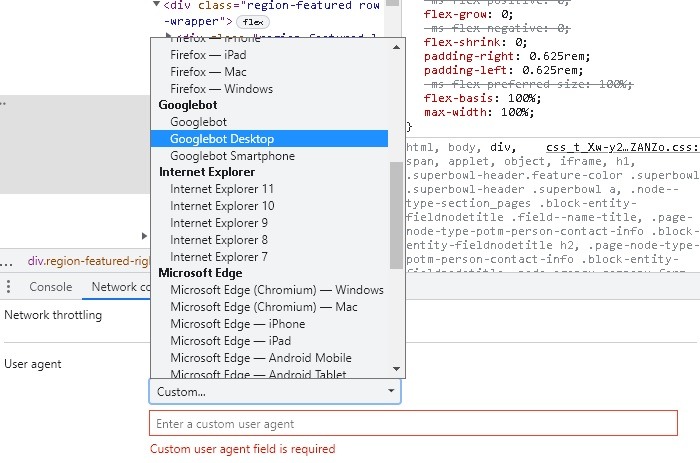700x463 pixels.
Task: Open css_t_Xw-y2…ZANZo.css source link
Action: 623,147
